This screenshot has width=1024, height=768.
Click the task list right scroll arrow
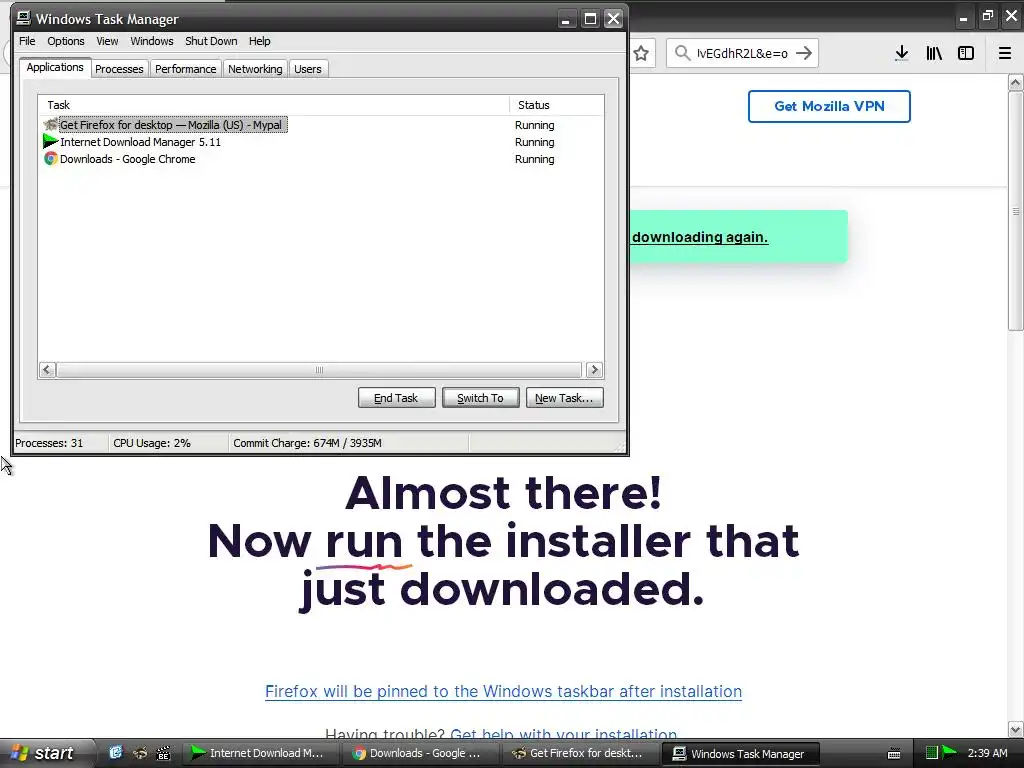click(594, 370)
